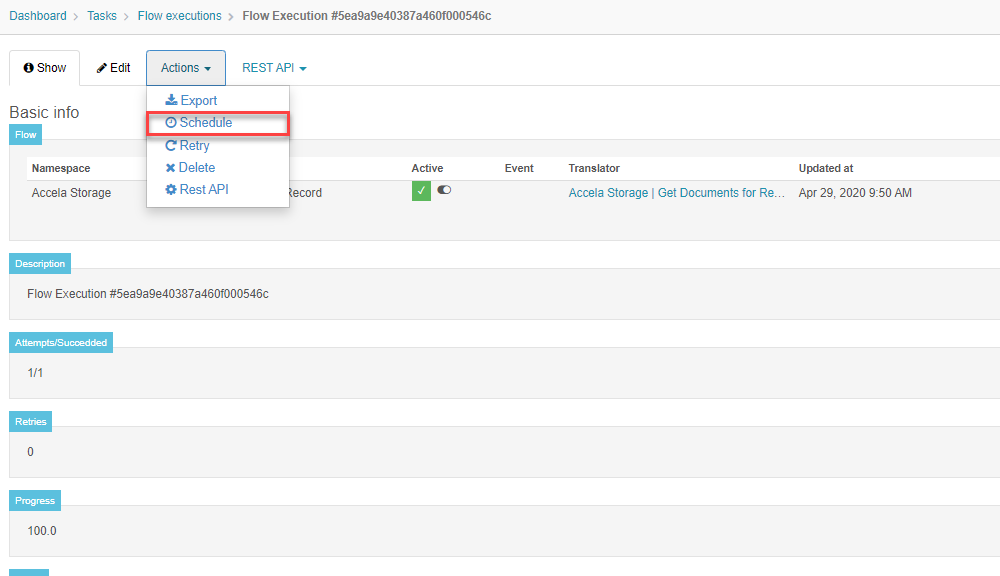Screen dimensions: 1000x576
Task: Click the Event column header
Action: (x=519, y=168)
